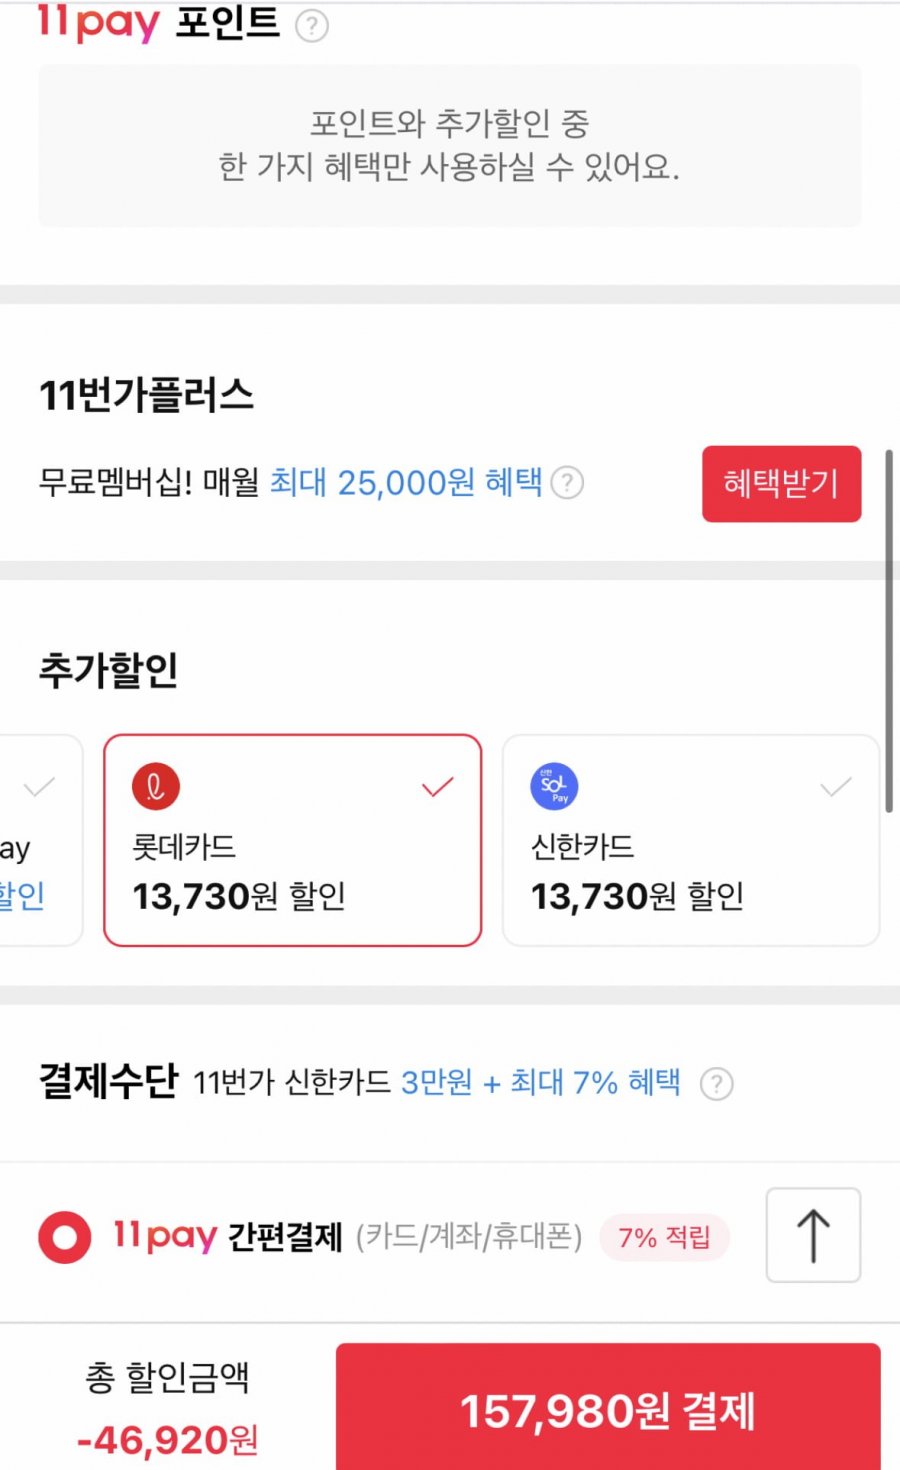The height and width of the screenshot is (1470, 900).
Task: Tap the 11pay logo beside 간편결제
Action: click(164, 1236)
